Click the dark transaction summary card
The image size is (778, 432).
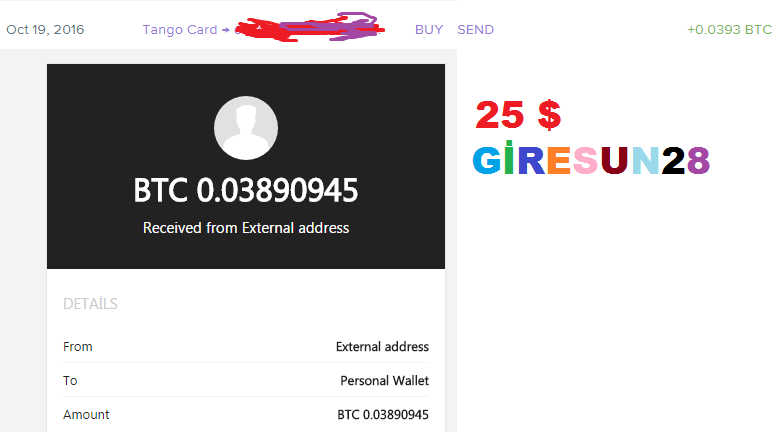point(246,166)
